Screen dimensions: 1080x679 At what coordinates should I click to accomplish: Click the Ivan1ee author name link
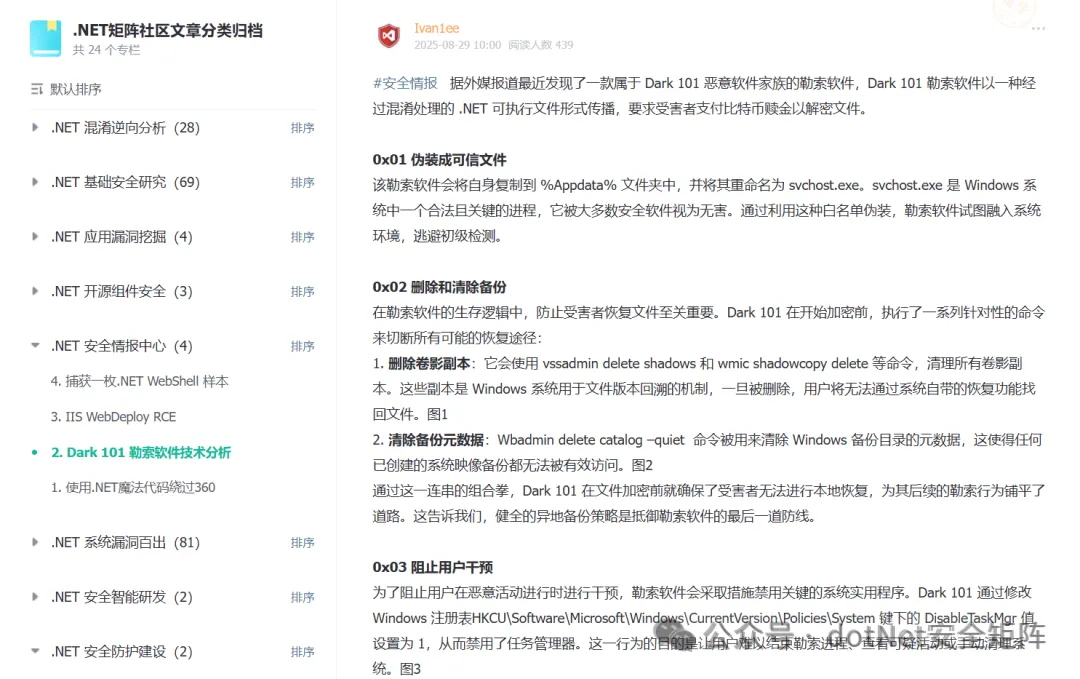[x=437, y=28]
